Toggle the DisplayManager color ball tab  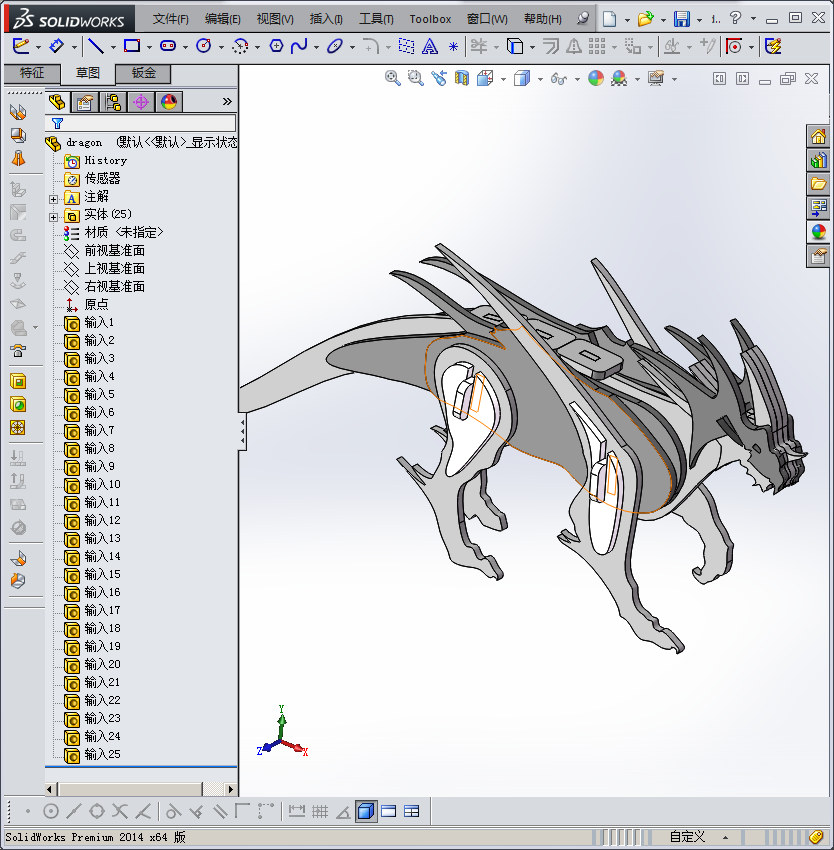[x=169, y=102]
